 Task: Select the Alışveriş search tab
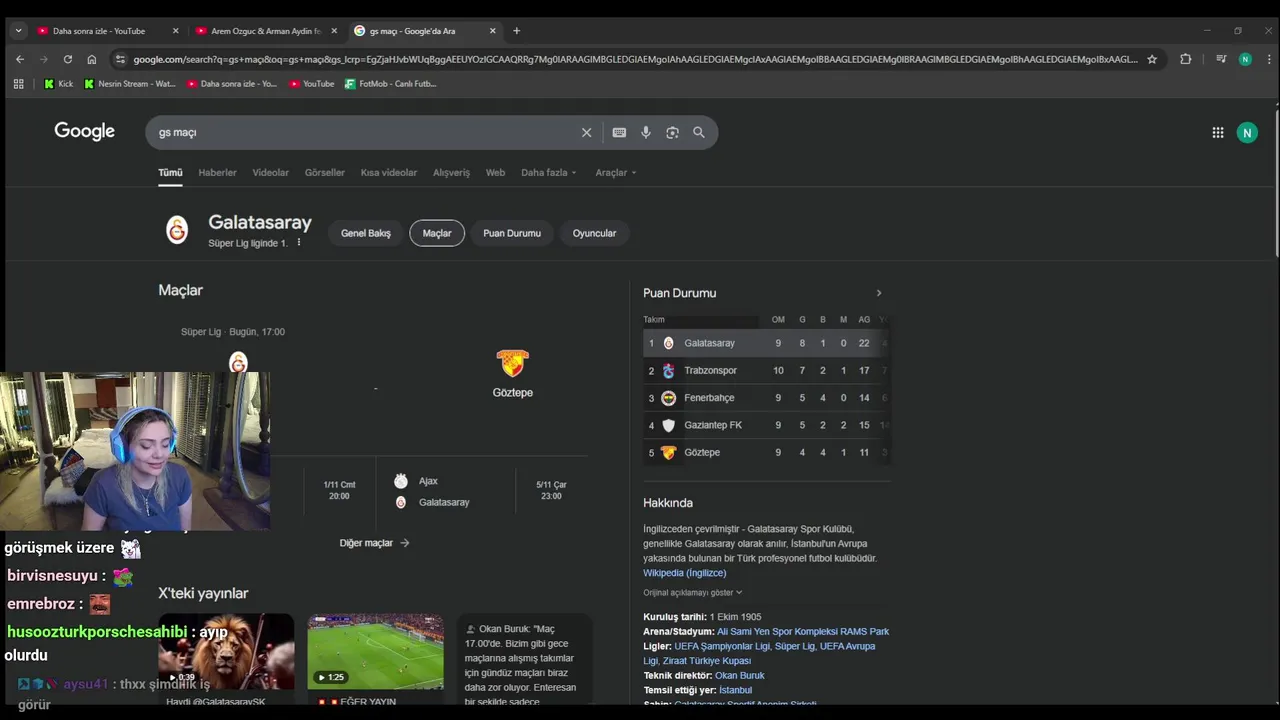(x=451, y=172)
